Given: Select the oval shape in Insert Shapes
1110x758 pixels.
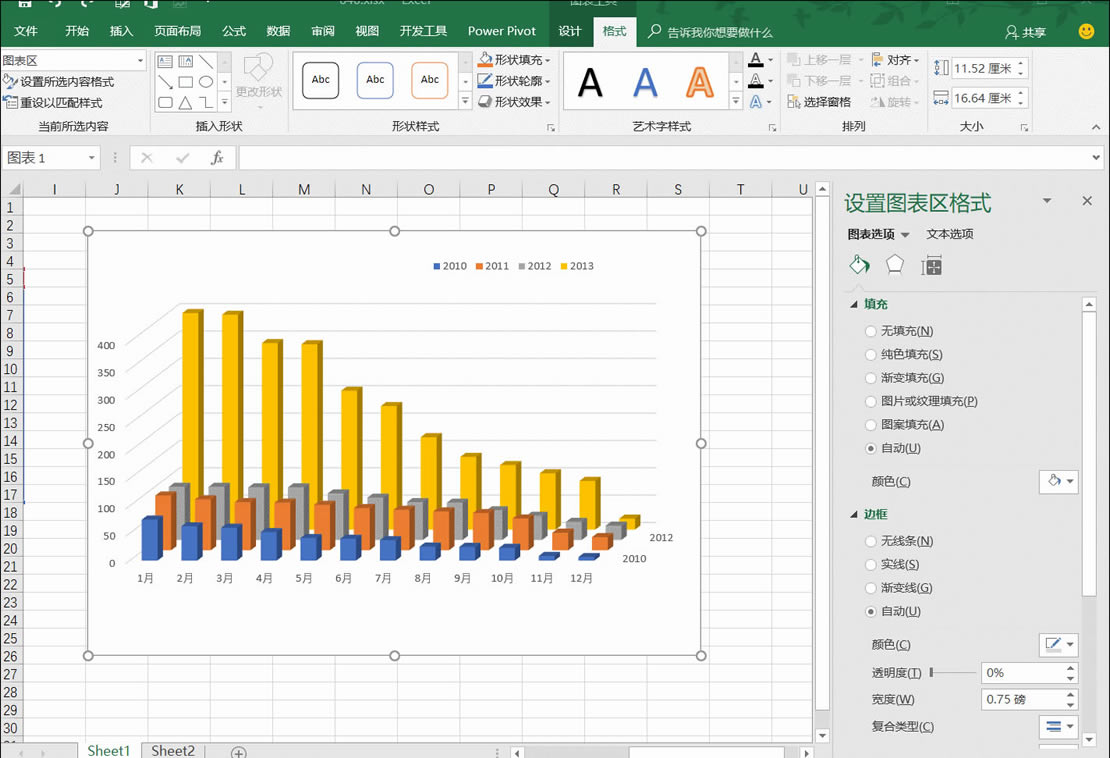Looking at the screenshot, I should 206,82.
